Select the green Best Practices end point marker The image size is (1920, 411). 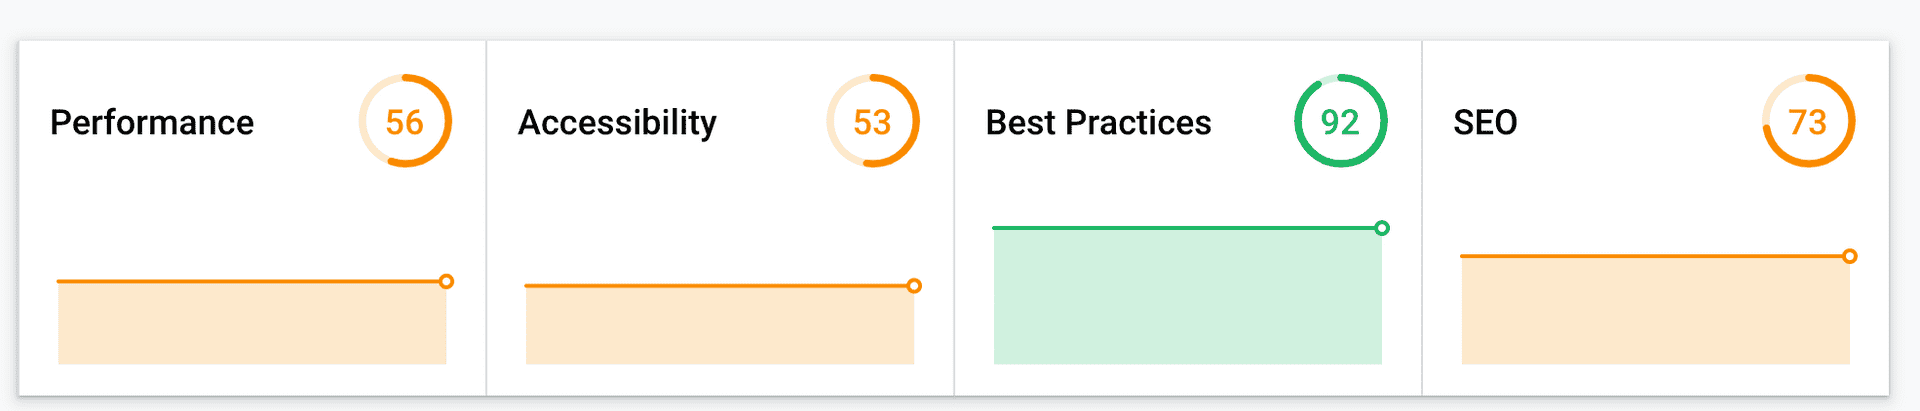pyautogui.click(x=1382, y=228)
